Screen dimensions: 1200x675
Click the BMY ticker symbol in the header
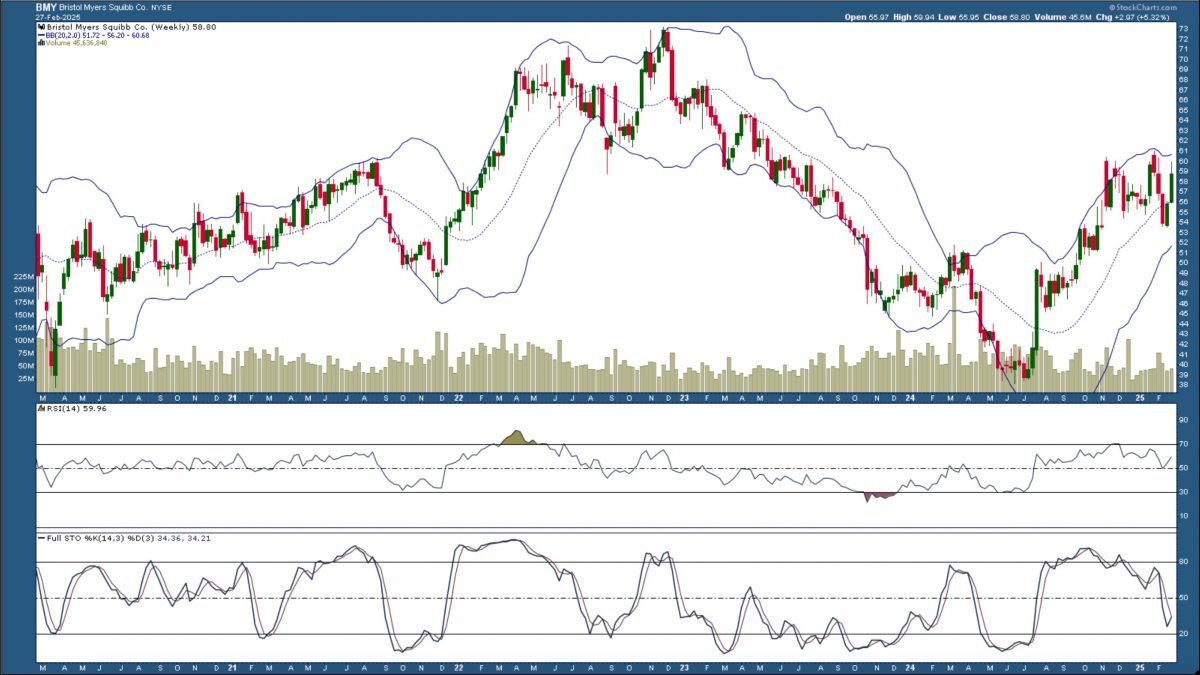coord(46,6)
